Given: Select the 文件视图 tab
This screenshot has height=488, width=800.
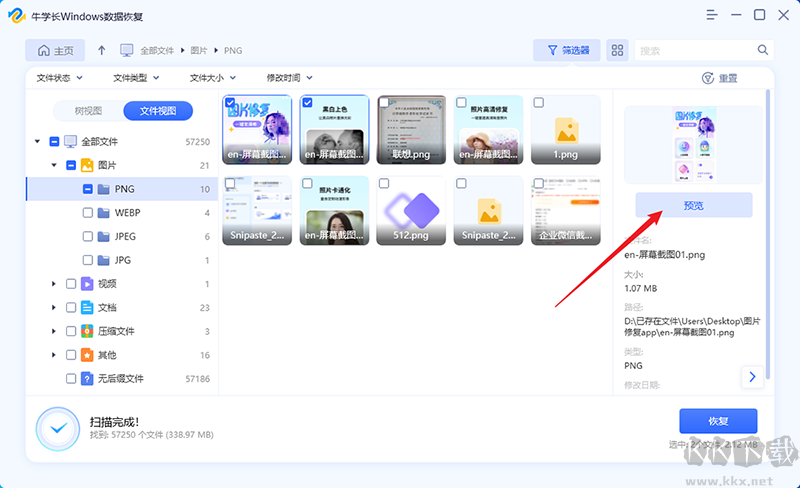Looking at the screenshot, I should 158,111.
